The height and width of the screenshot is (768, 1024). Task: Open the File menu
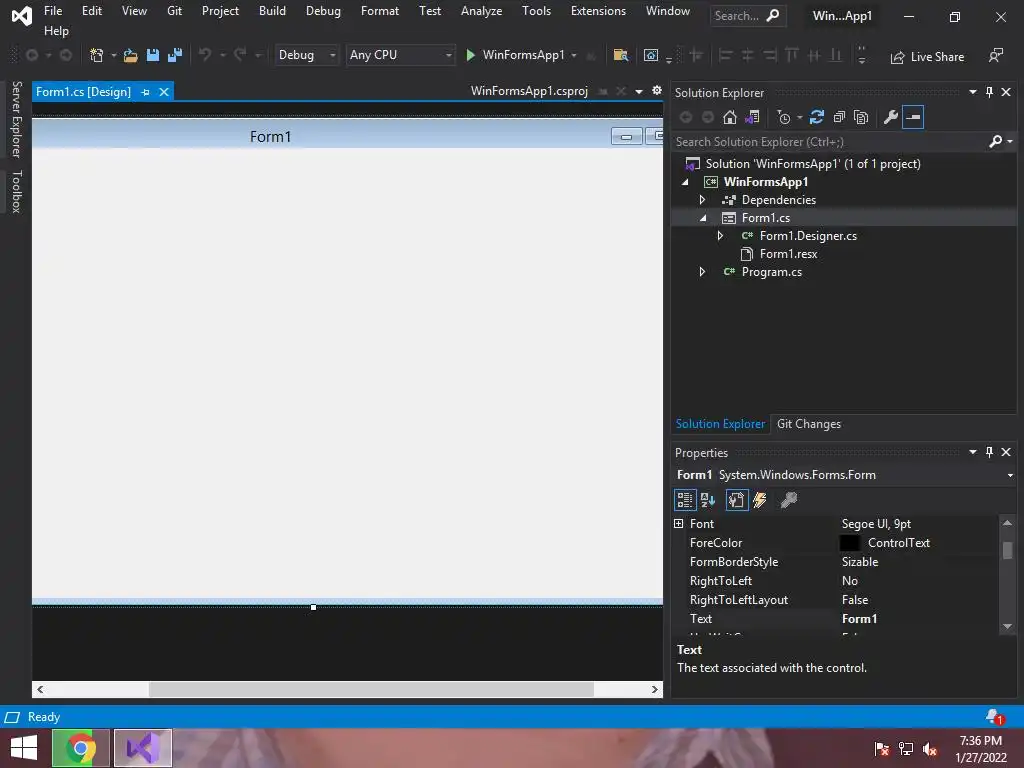53,11
